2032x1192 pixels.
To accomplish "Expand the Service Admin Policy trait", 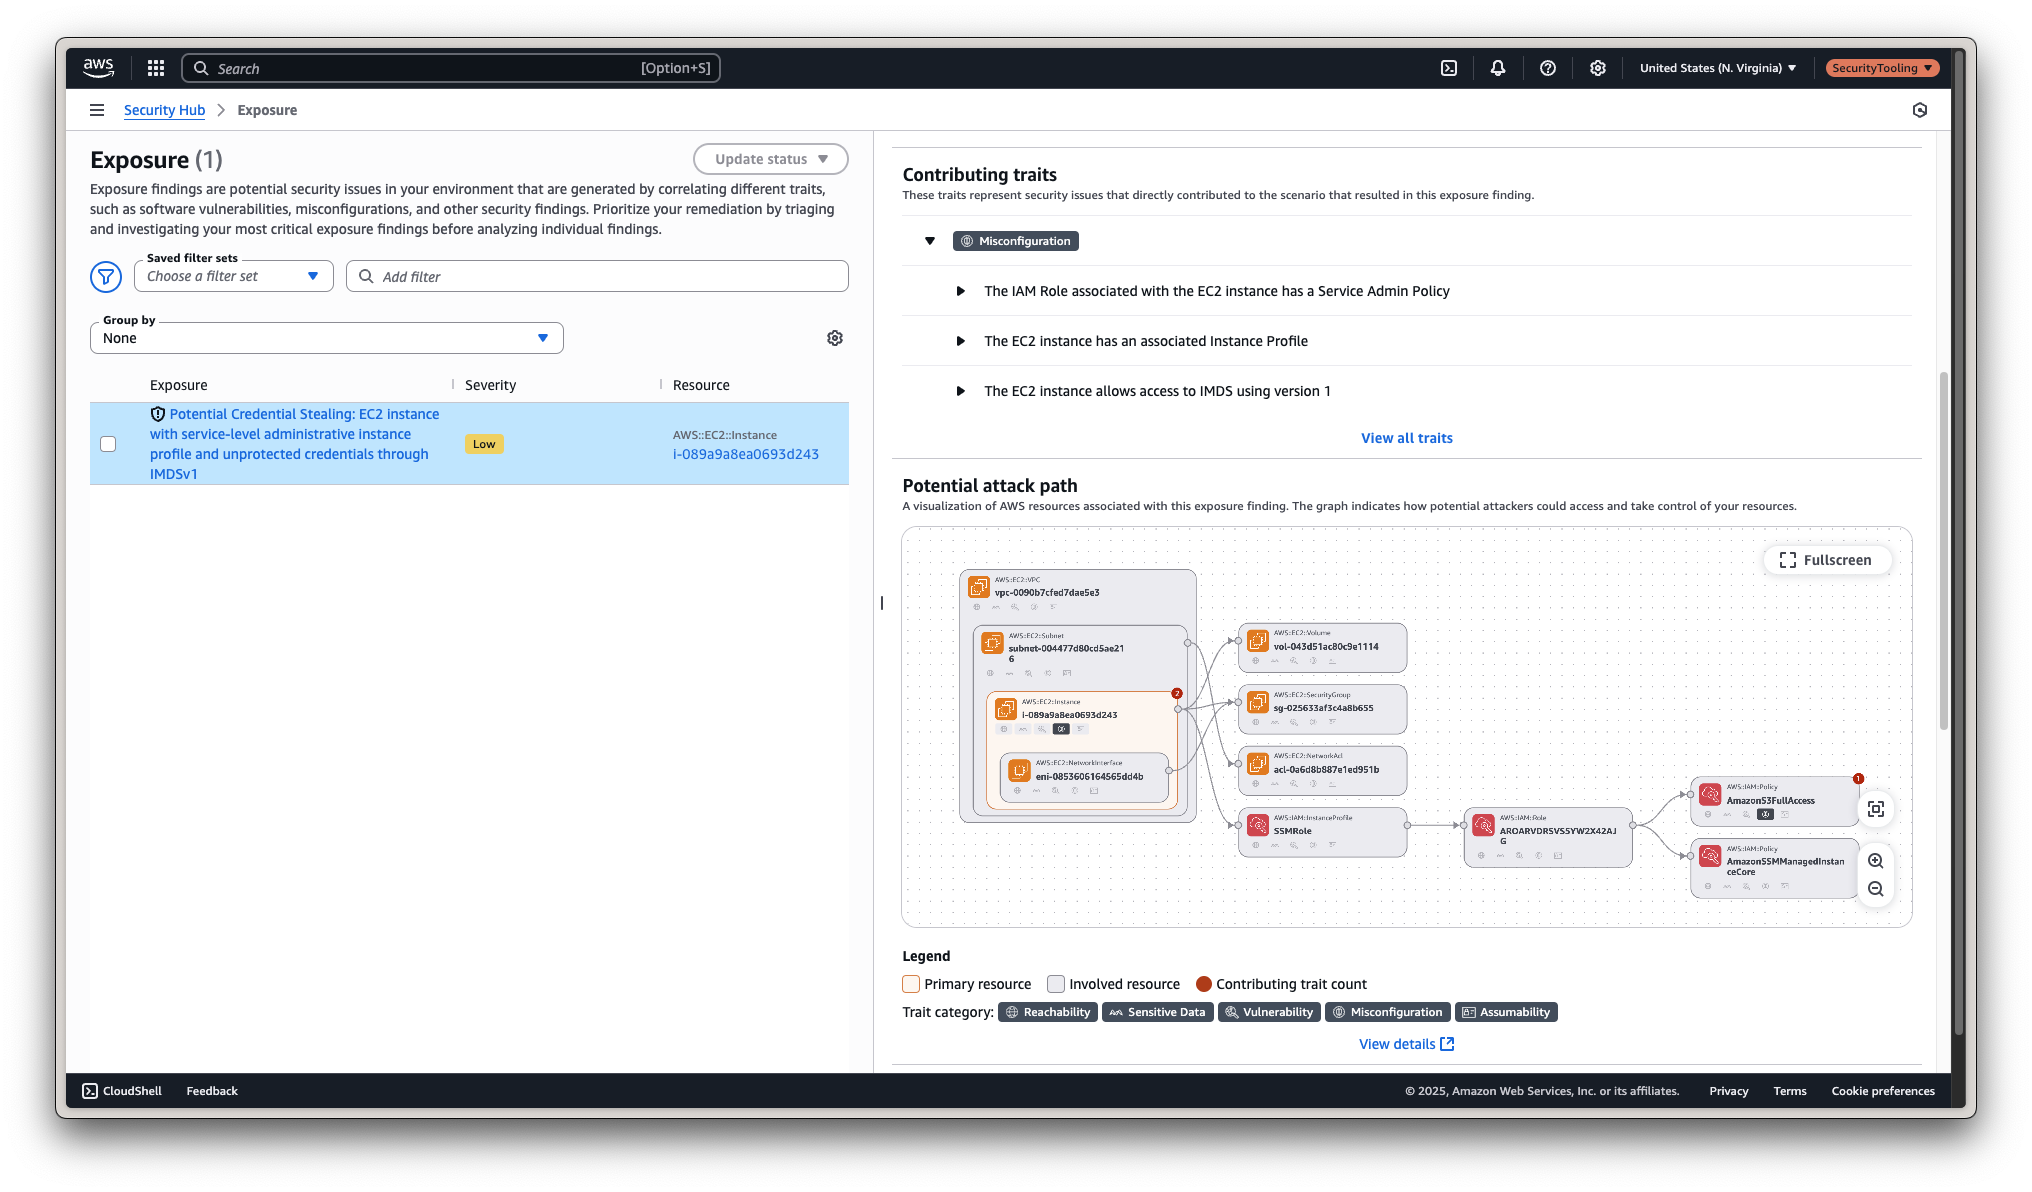I will point(961,291).
